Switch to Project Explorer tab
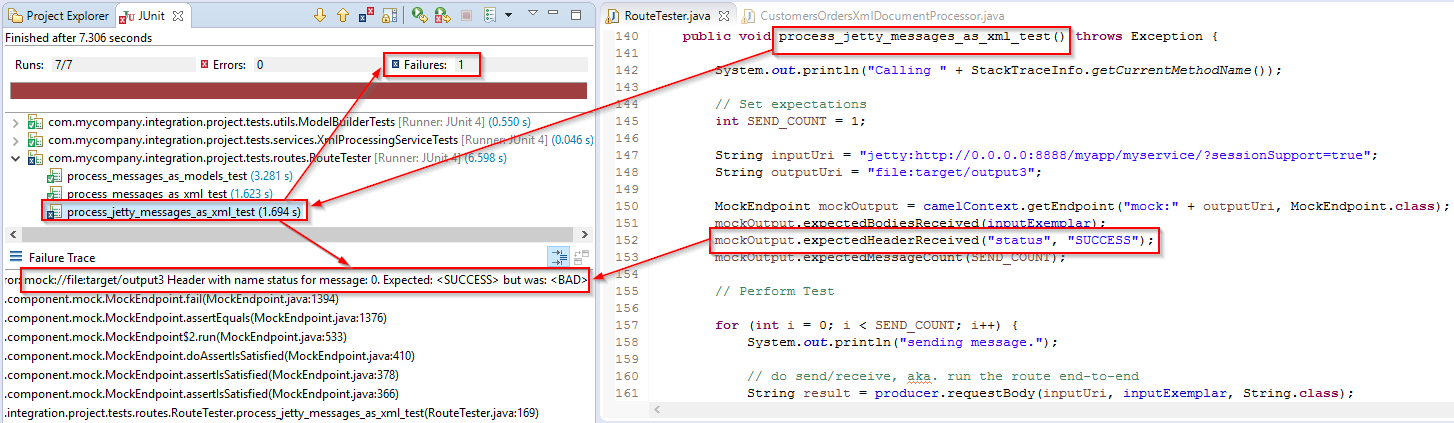 pyautogui.click(x=58, y=16)
